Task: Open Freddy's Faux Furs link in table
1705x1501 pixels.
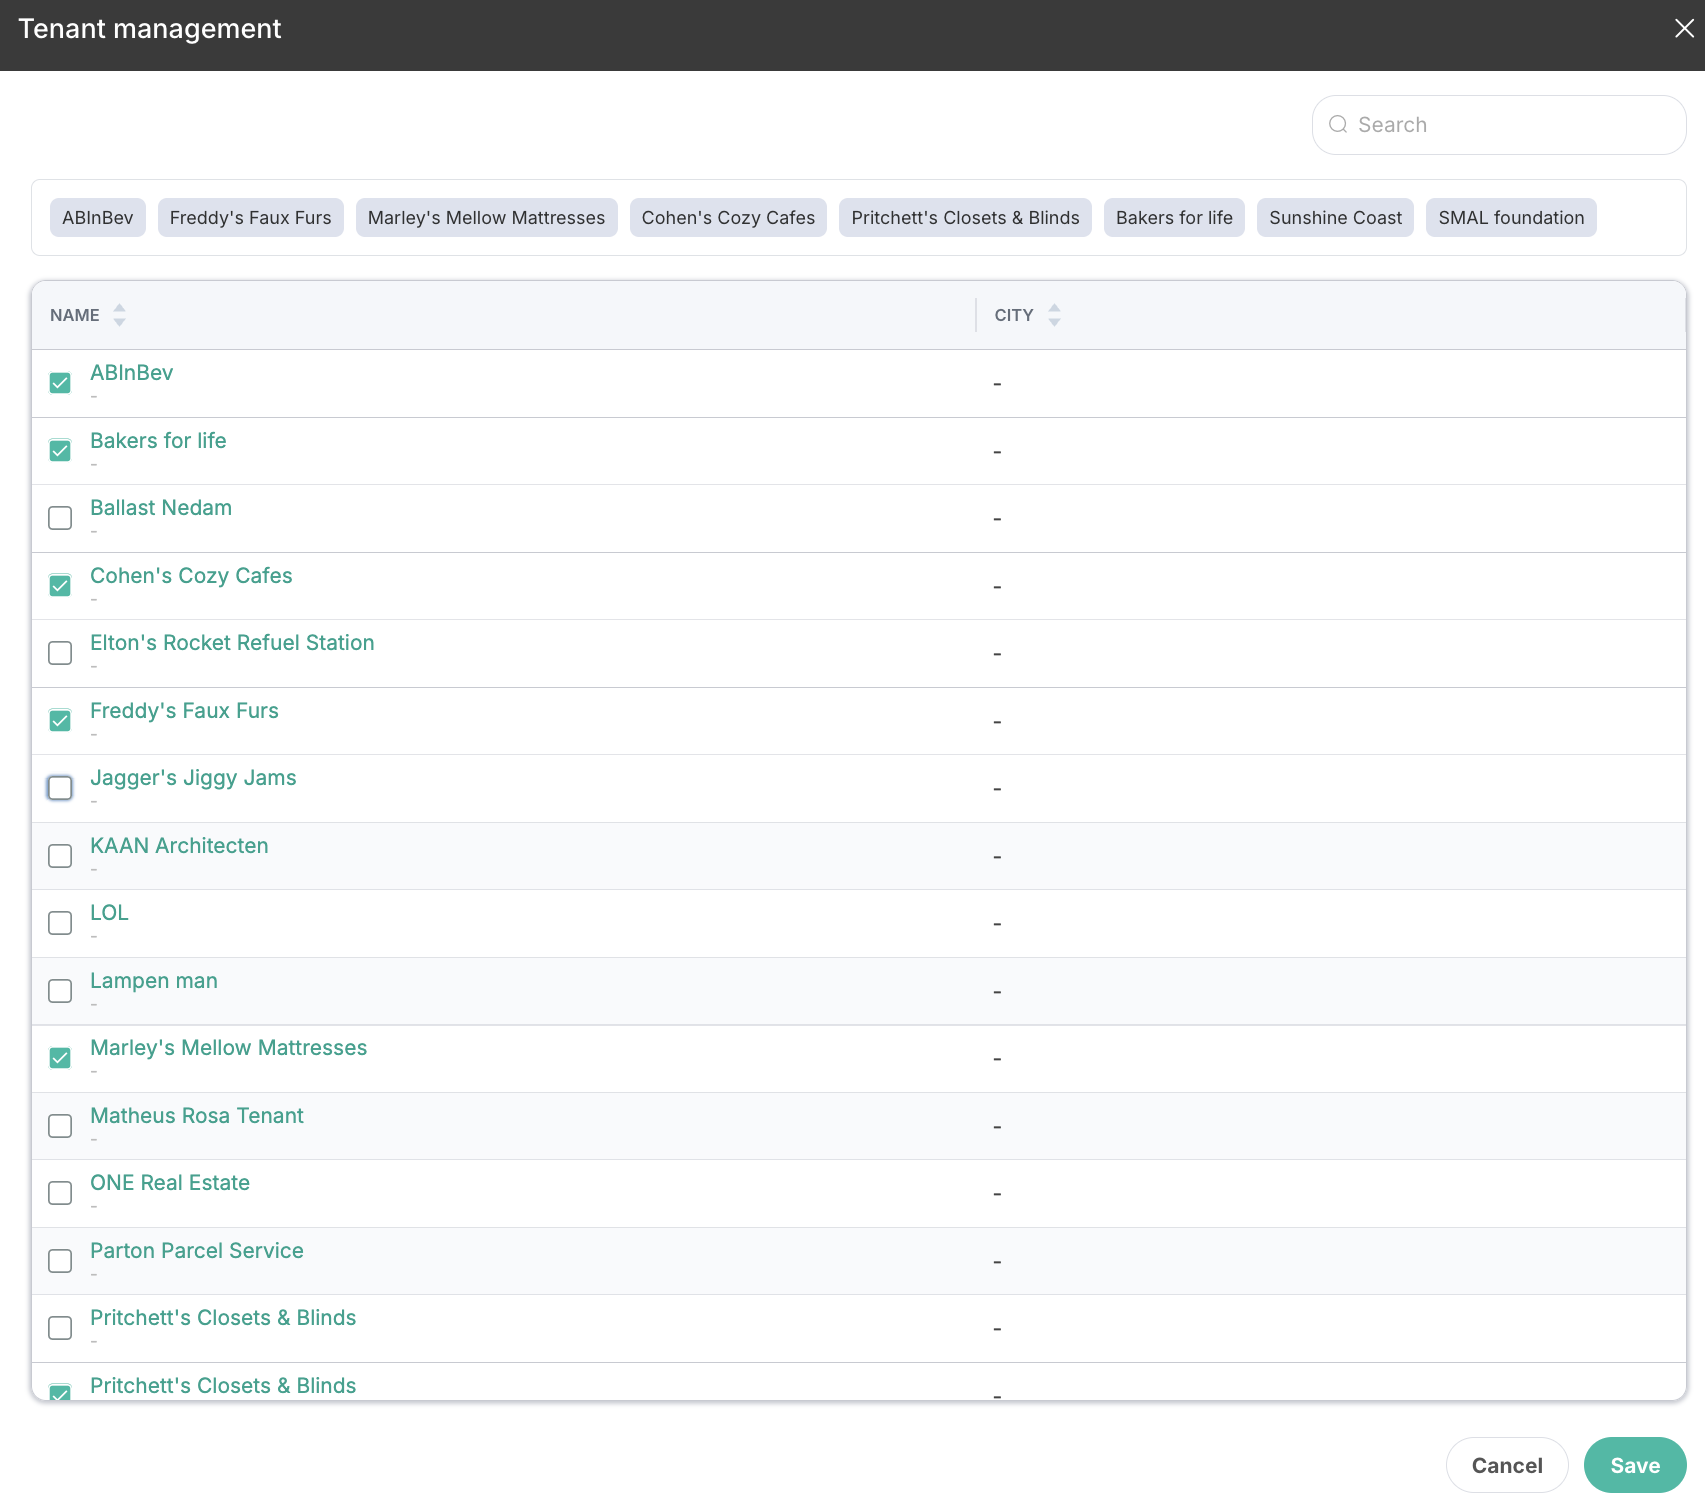Action: [184, 711]
